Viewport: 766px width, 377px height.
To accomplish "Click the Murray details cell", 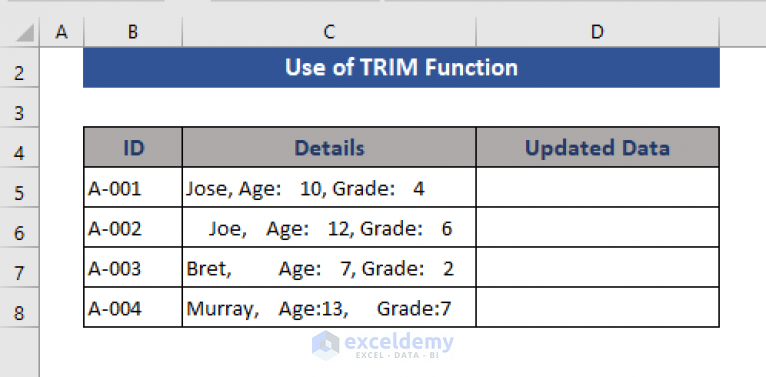I will [x=329, y=308].
